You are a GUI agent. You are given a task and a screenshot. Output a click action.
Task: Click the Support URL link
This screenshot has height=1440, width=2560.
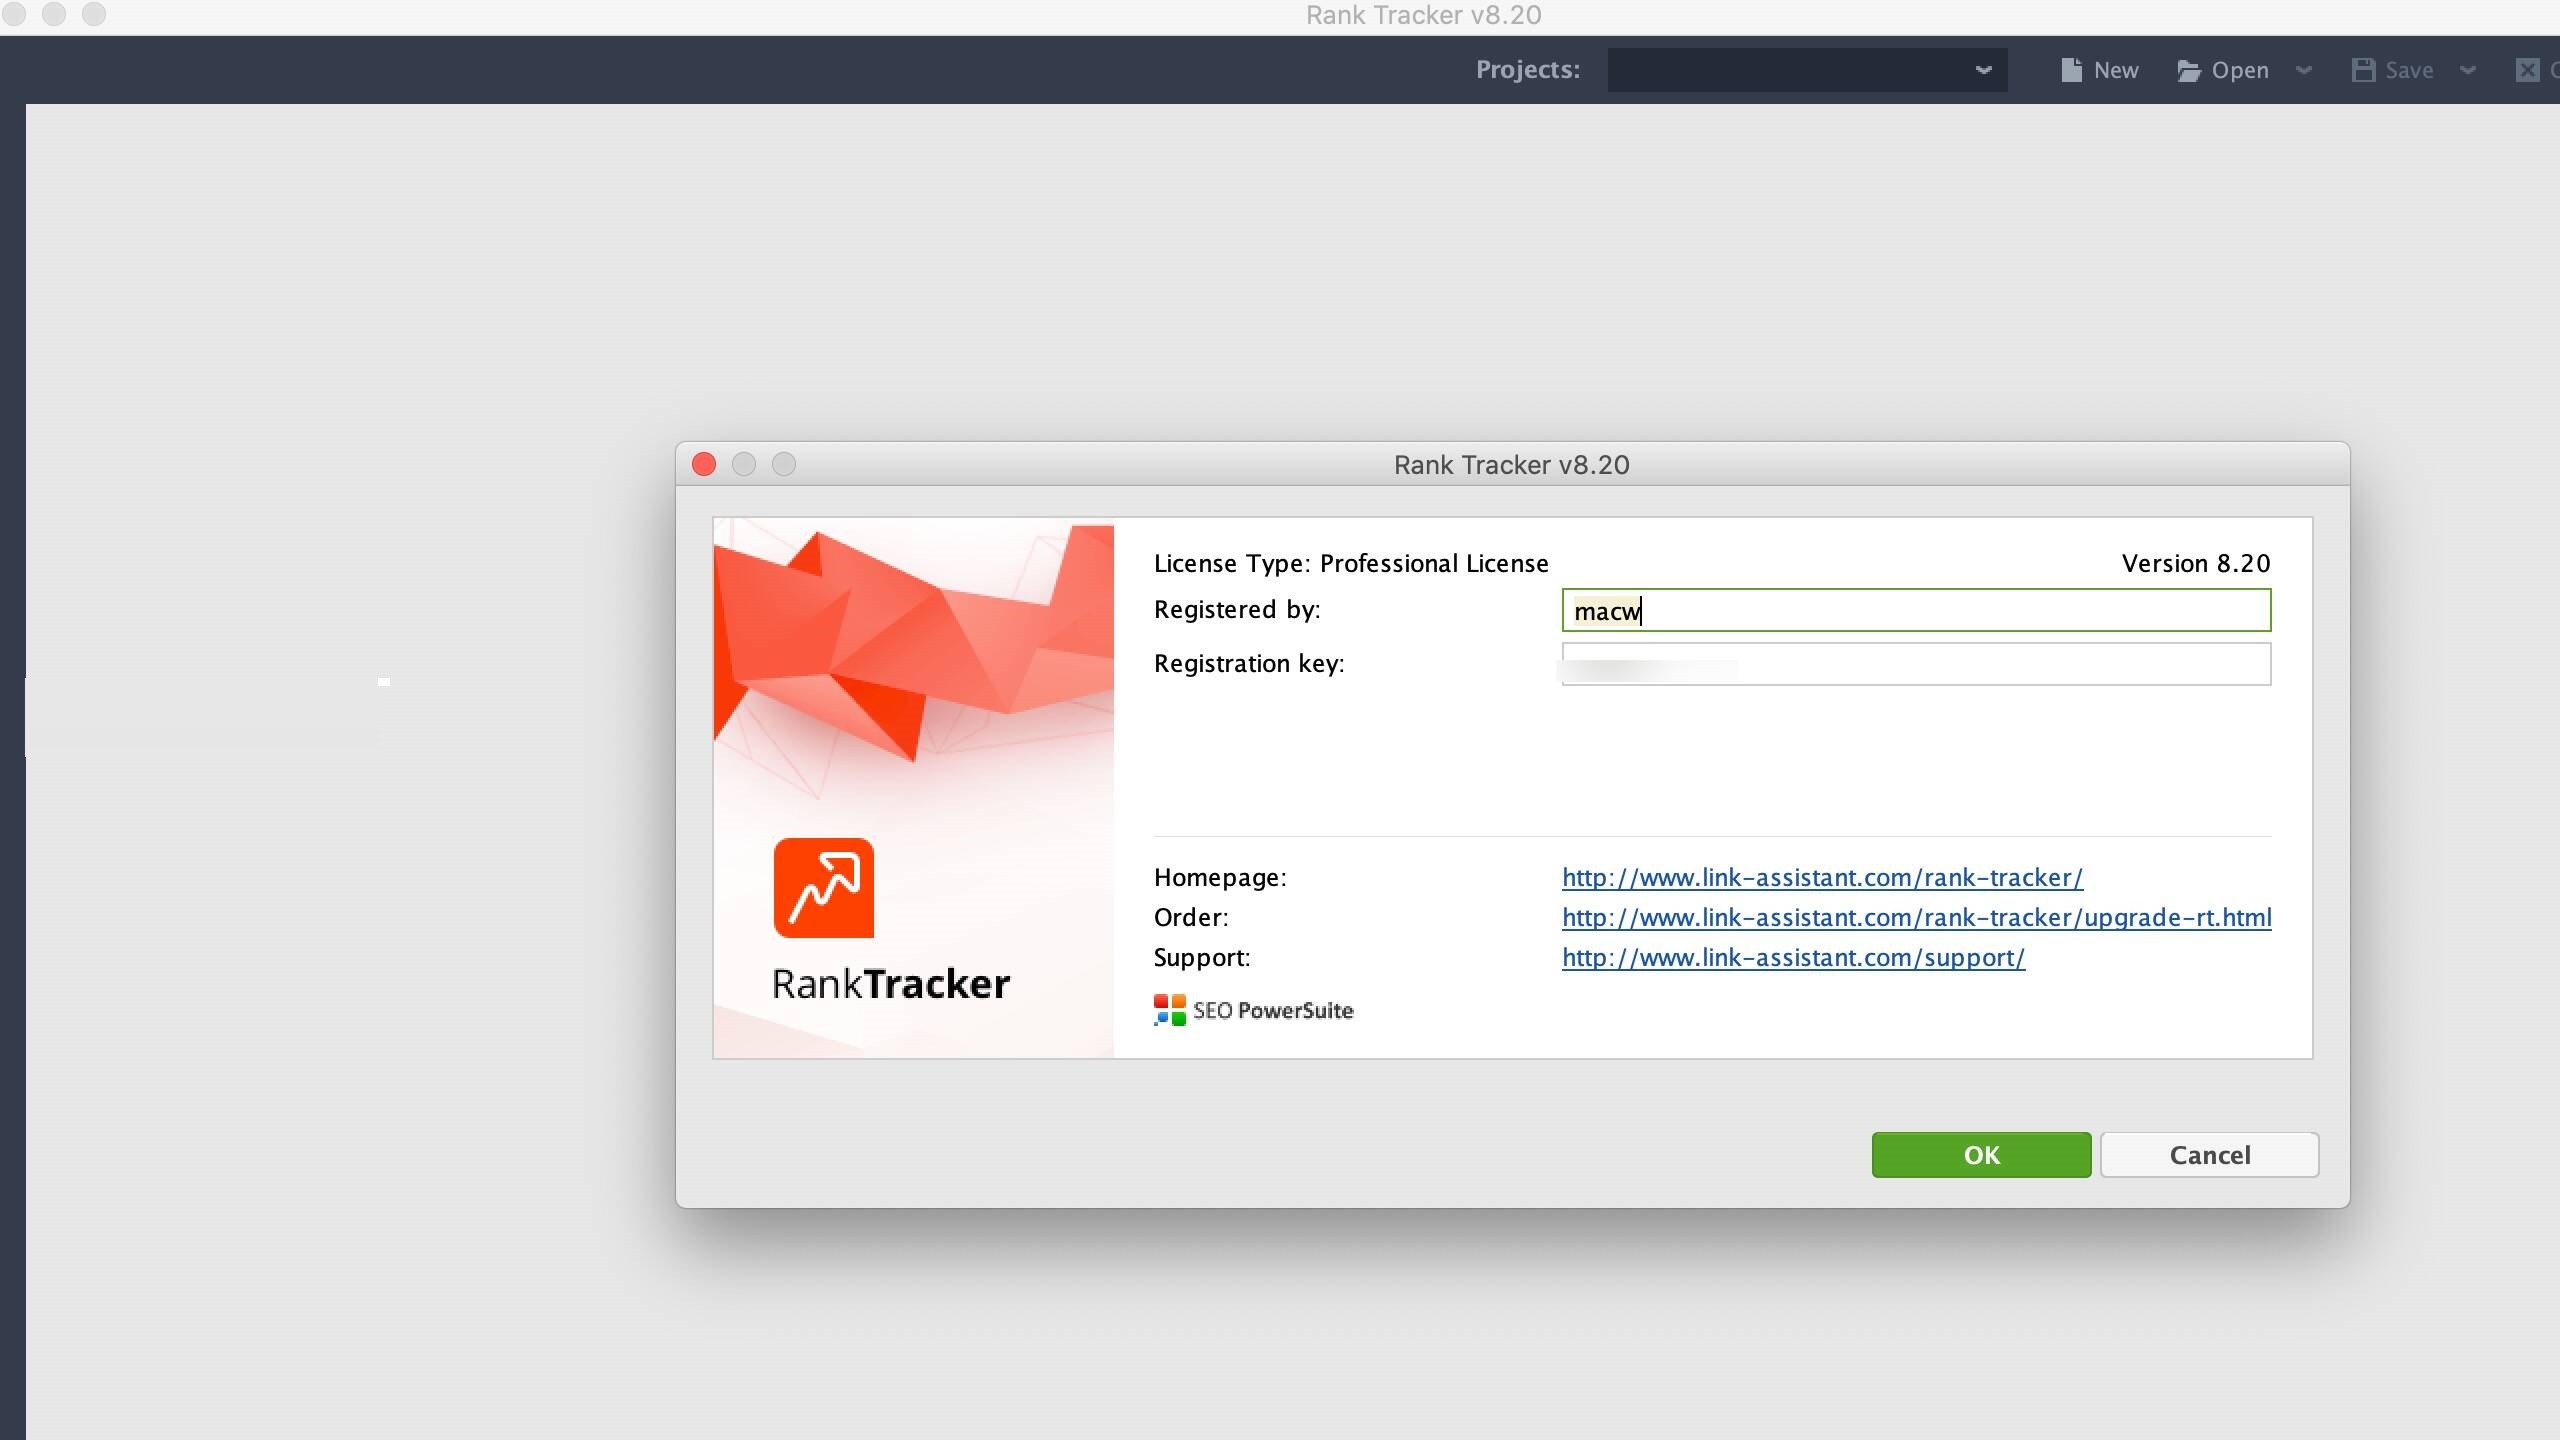point(1793,956)
